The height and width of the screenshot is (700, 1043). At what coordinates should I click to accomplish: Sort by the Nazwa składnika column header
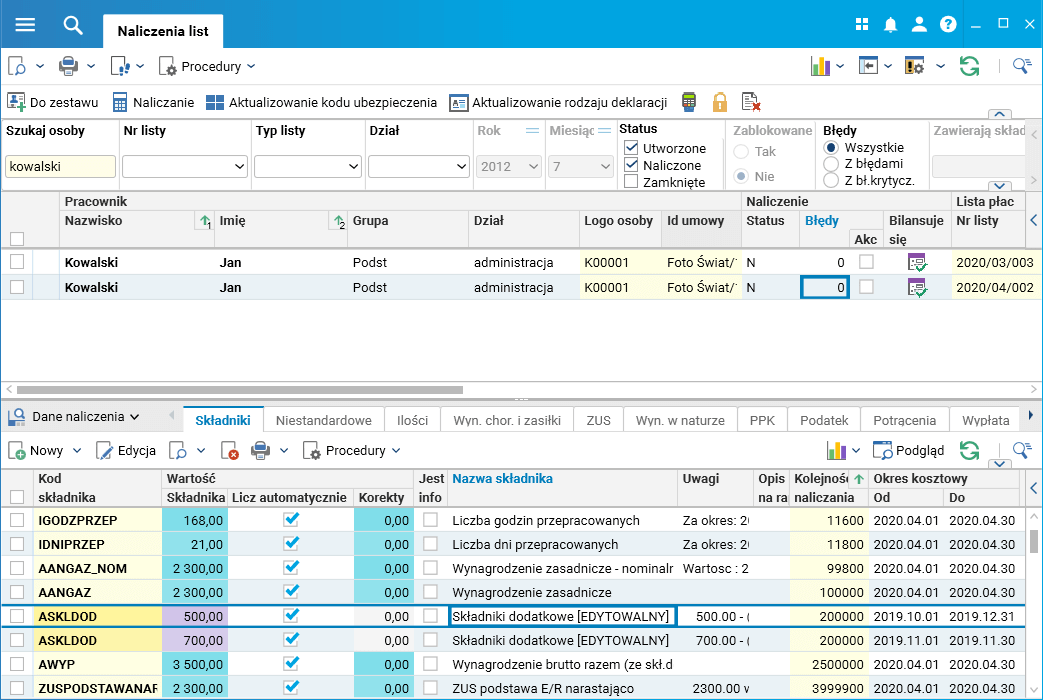[x=502, y=478]
